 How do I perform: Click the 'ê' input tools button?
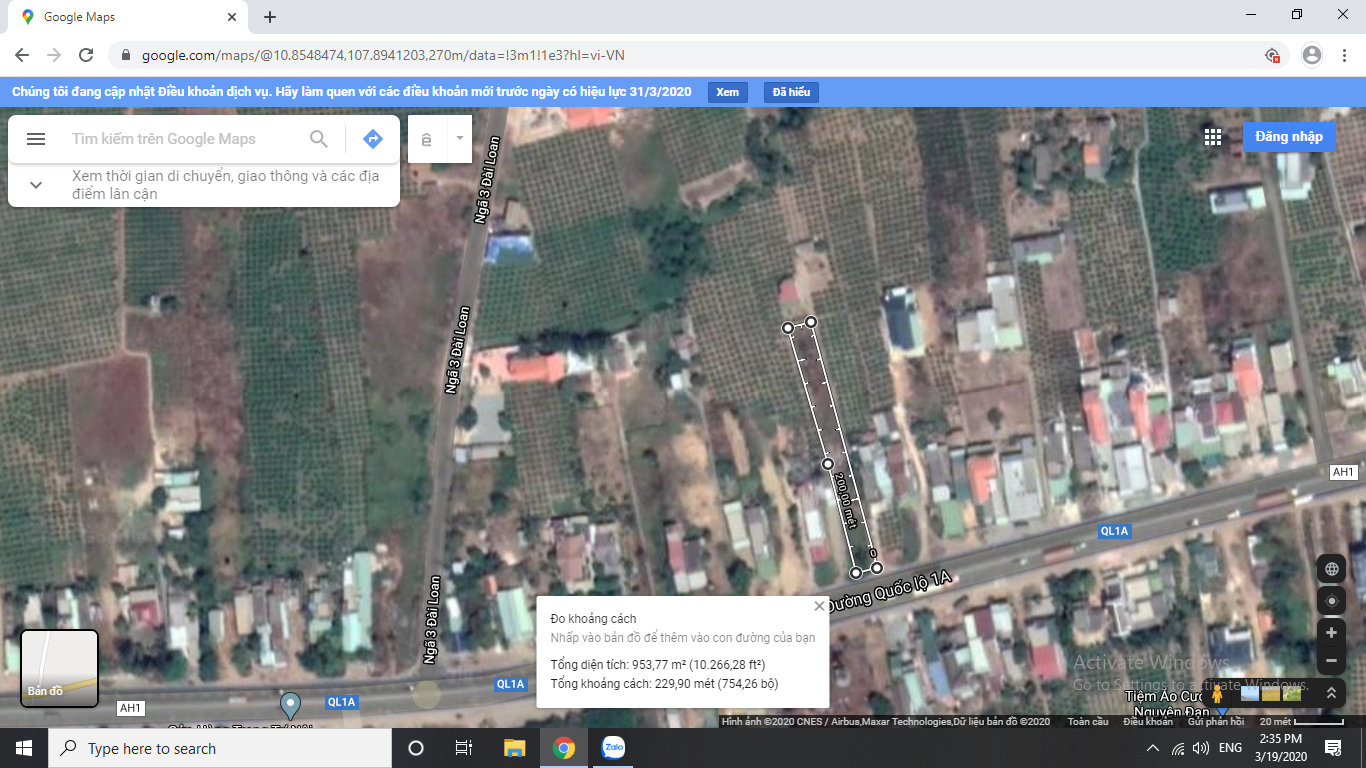(x=427, y=139)
